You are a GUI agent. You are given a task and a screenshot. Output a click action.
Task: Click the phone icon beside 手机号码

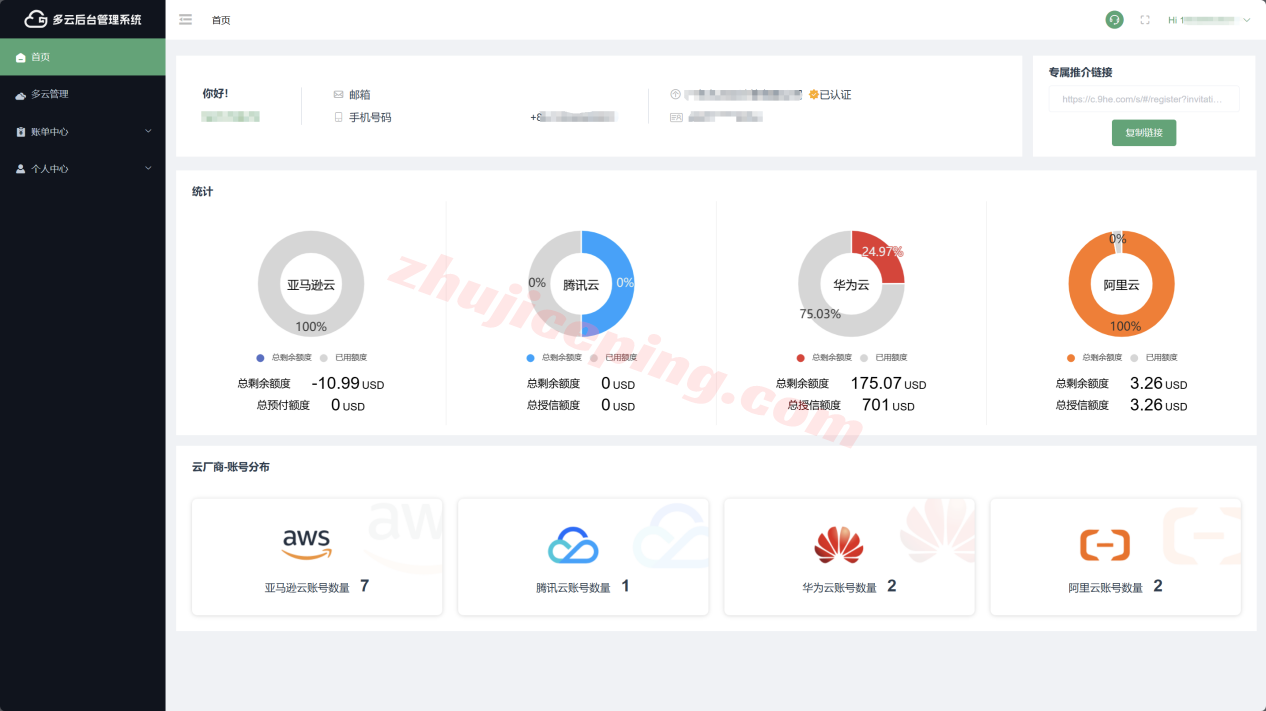pyautogui.click(x=339, y=117)
